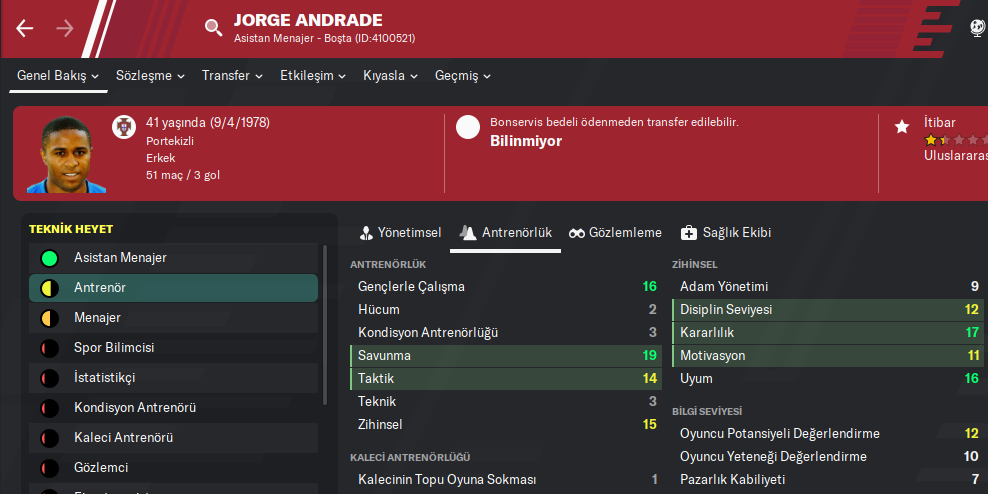Open the Geçmiş menu
Image resolution: width=988 pixels, height=494 pixels.
[x=463, y=76]
